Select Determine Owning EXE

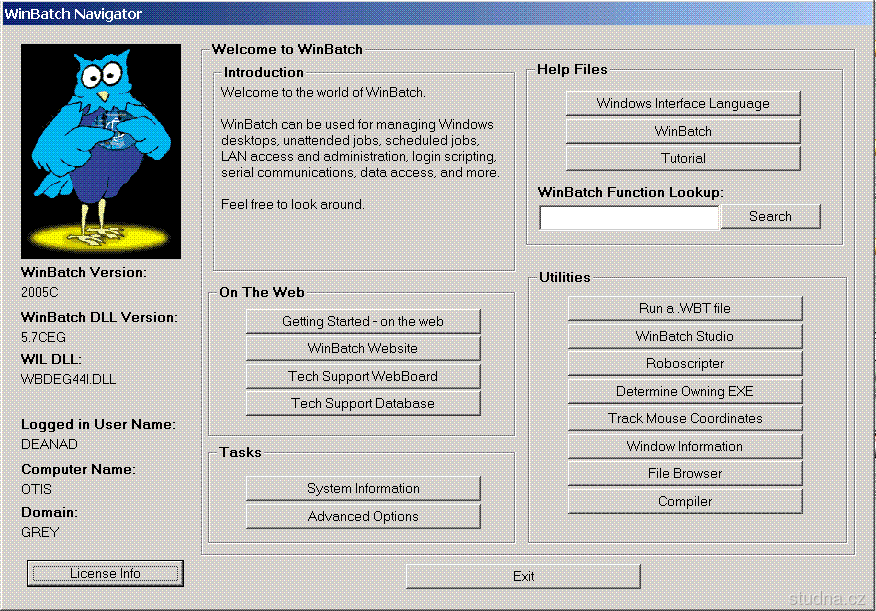(685, 391)
